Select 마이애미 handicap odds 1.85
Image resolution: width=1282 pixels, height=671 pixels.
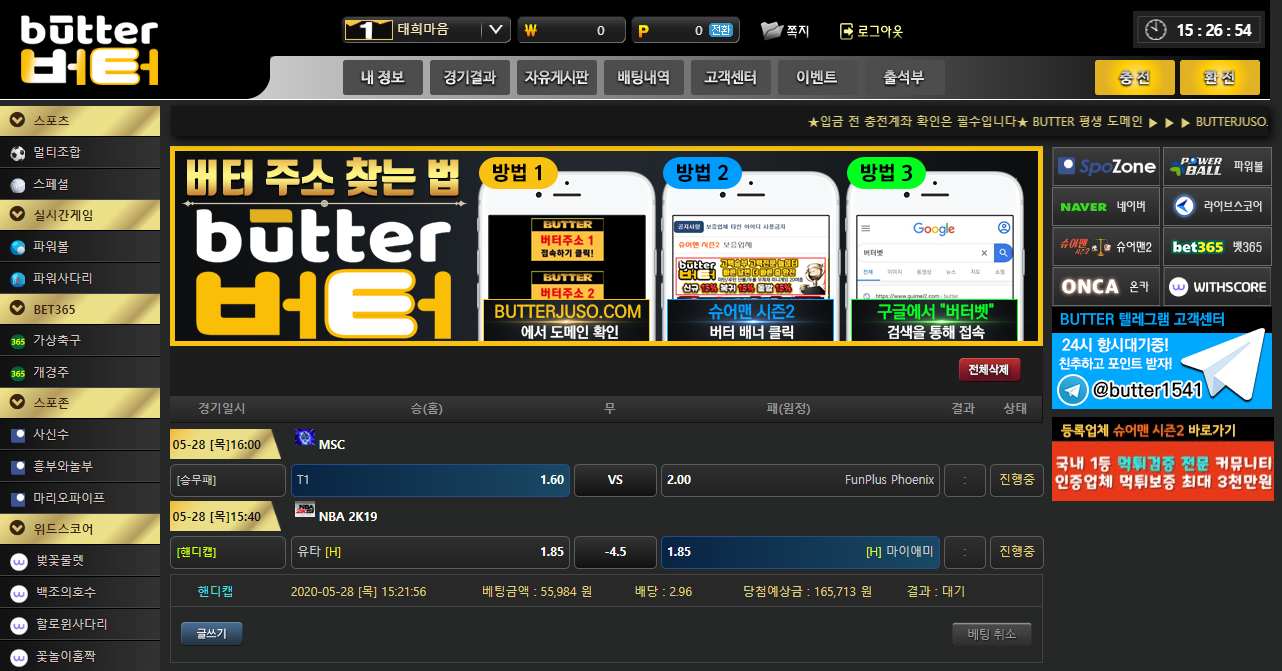pos(800,552)
